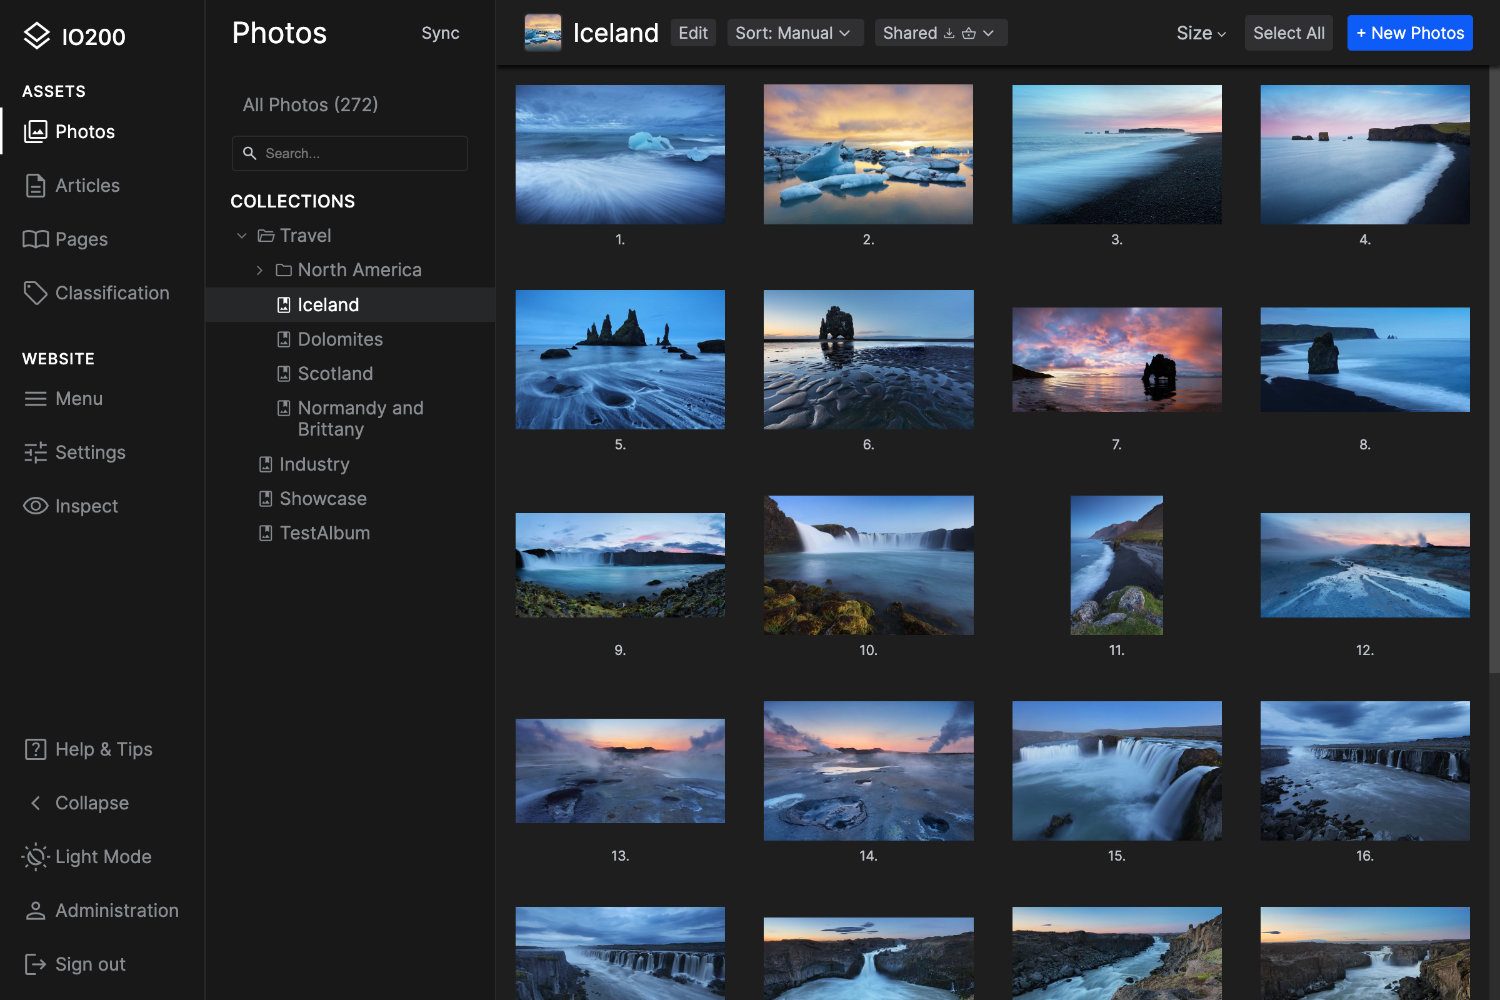Image resolution: width=1500 pixels, height=1000 pixels.
Task: Click the Scotland album icon
Action: (284, 374)
